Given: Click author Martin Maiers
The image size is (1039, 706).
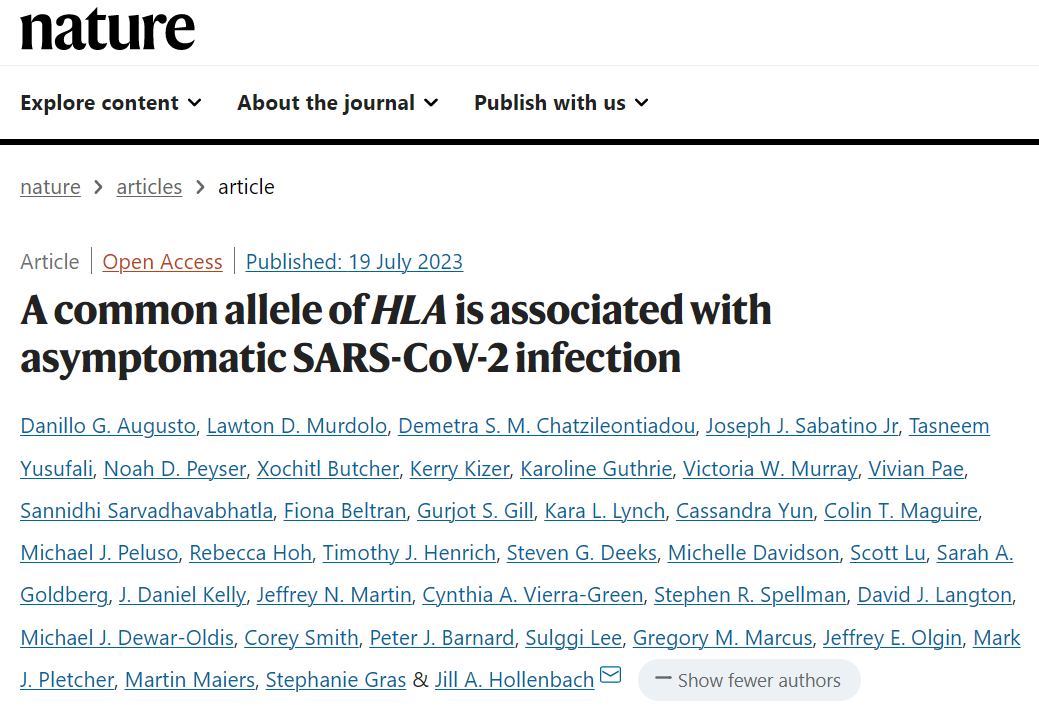Looking at the screenshot, I should (x=190, y=680).
